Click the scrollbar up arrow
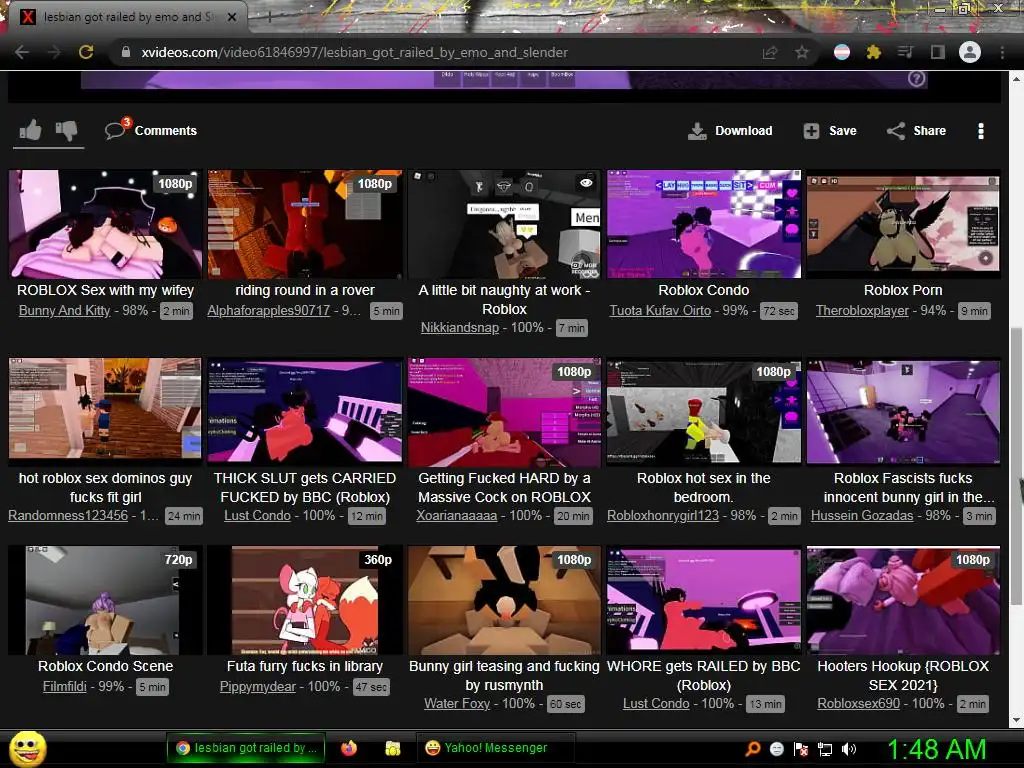The width and height of the screenshot is (1024, 768). point(1016,79)
